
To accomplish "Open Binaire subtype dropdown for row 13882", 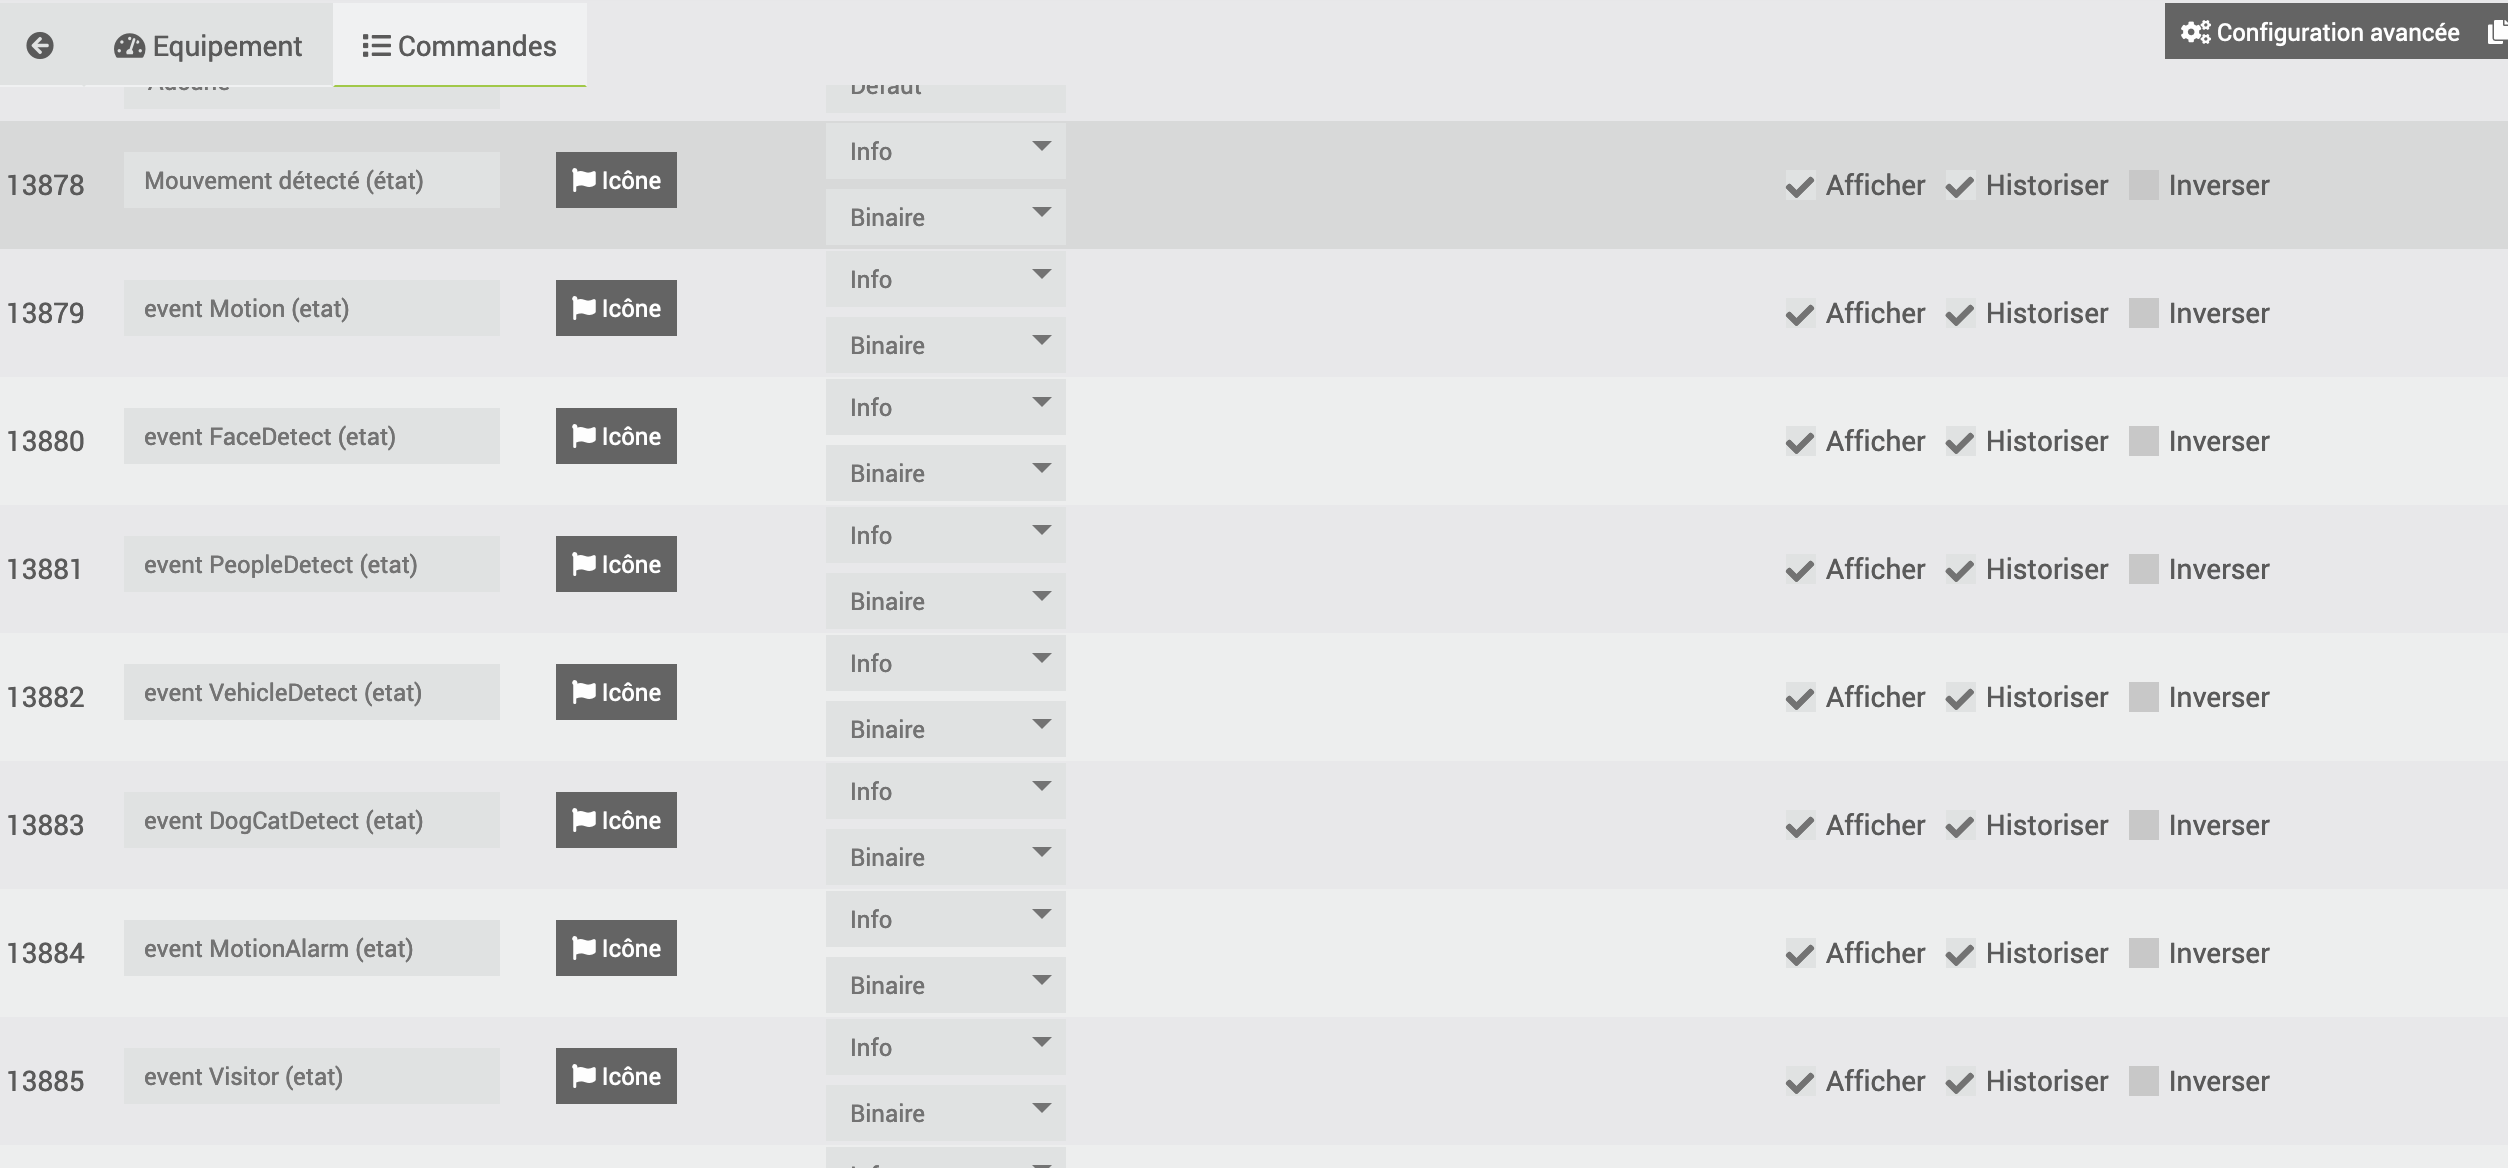I will point(945,729).
